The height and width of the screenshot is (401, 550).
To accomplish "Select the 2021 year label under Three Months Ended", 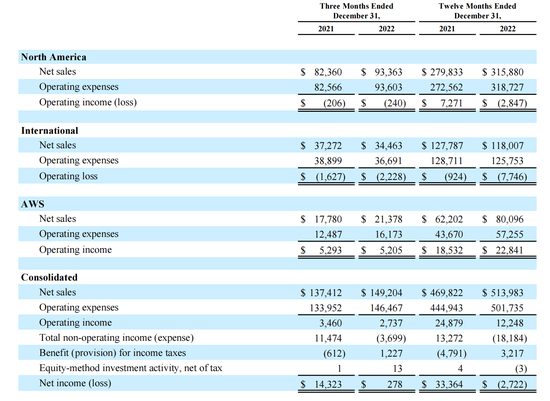I will [x=326, y=29].
